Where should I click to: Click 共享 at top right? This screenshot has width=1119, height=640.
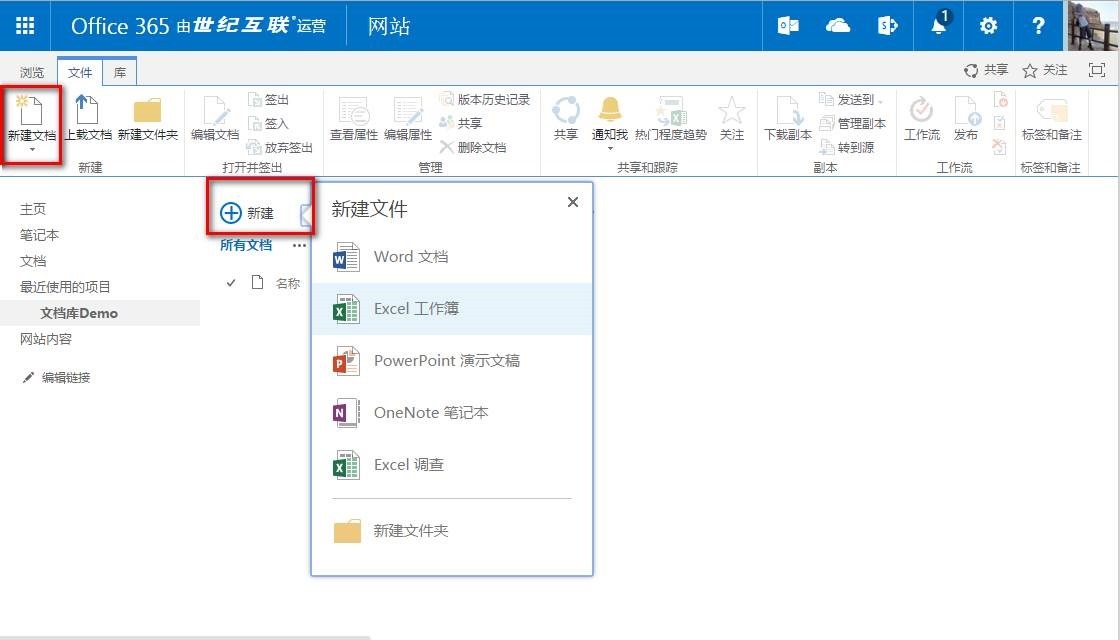(x=986, y=70)
